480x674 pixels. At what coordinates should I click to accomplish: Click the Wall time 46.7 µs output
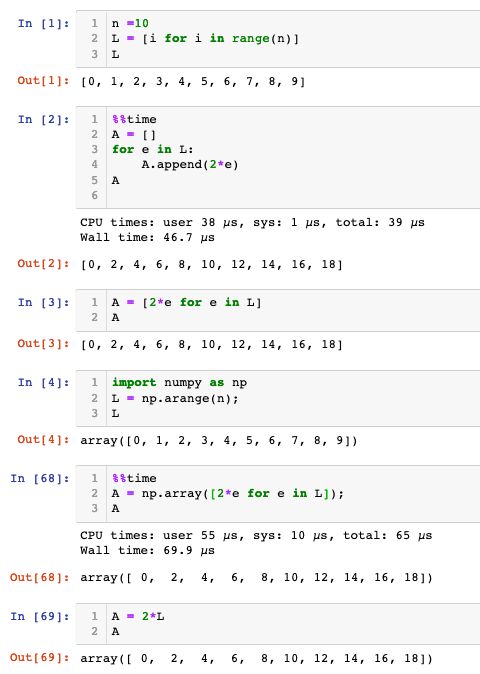(x=147, y=238)
